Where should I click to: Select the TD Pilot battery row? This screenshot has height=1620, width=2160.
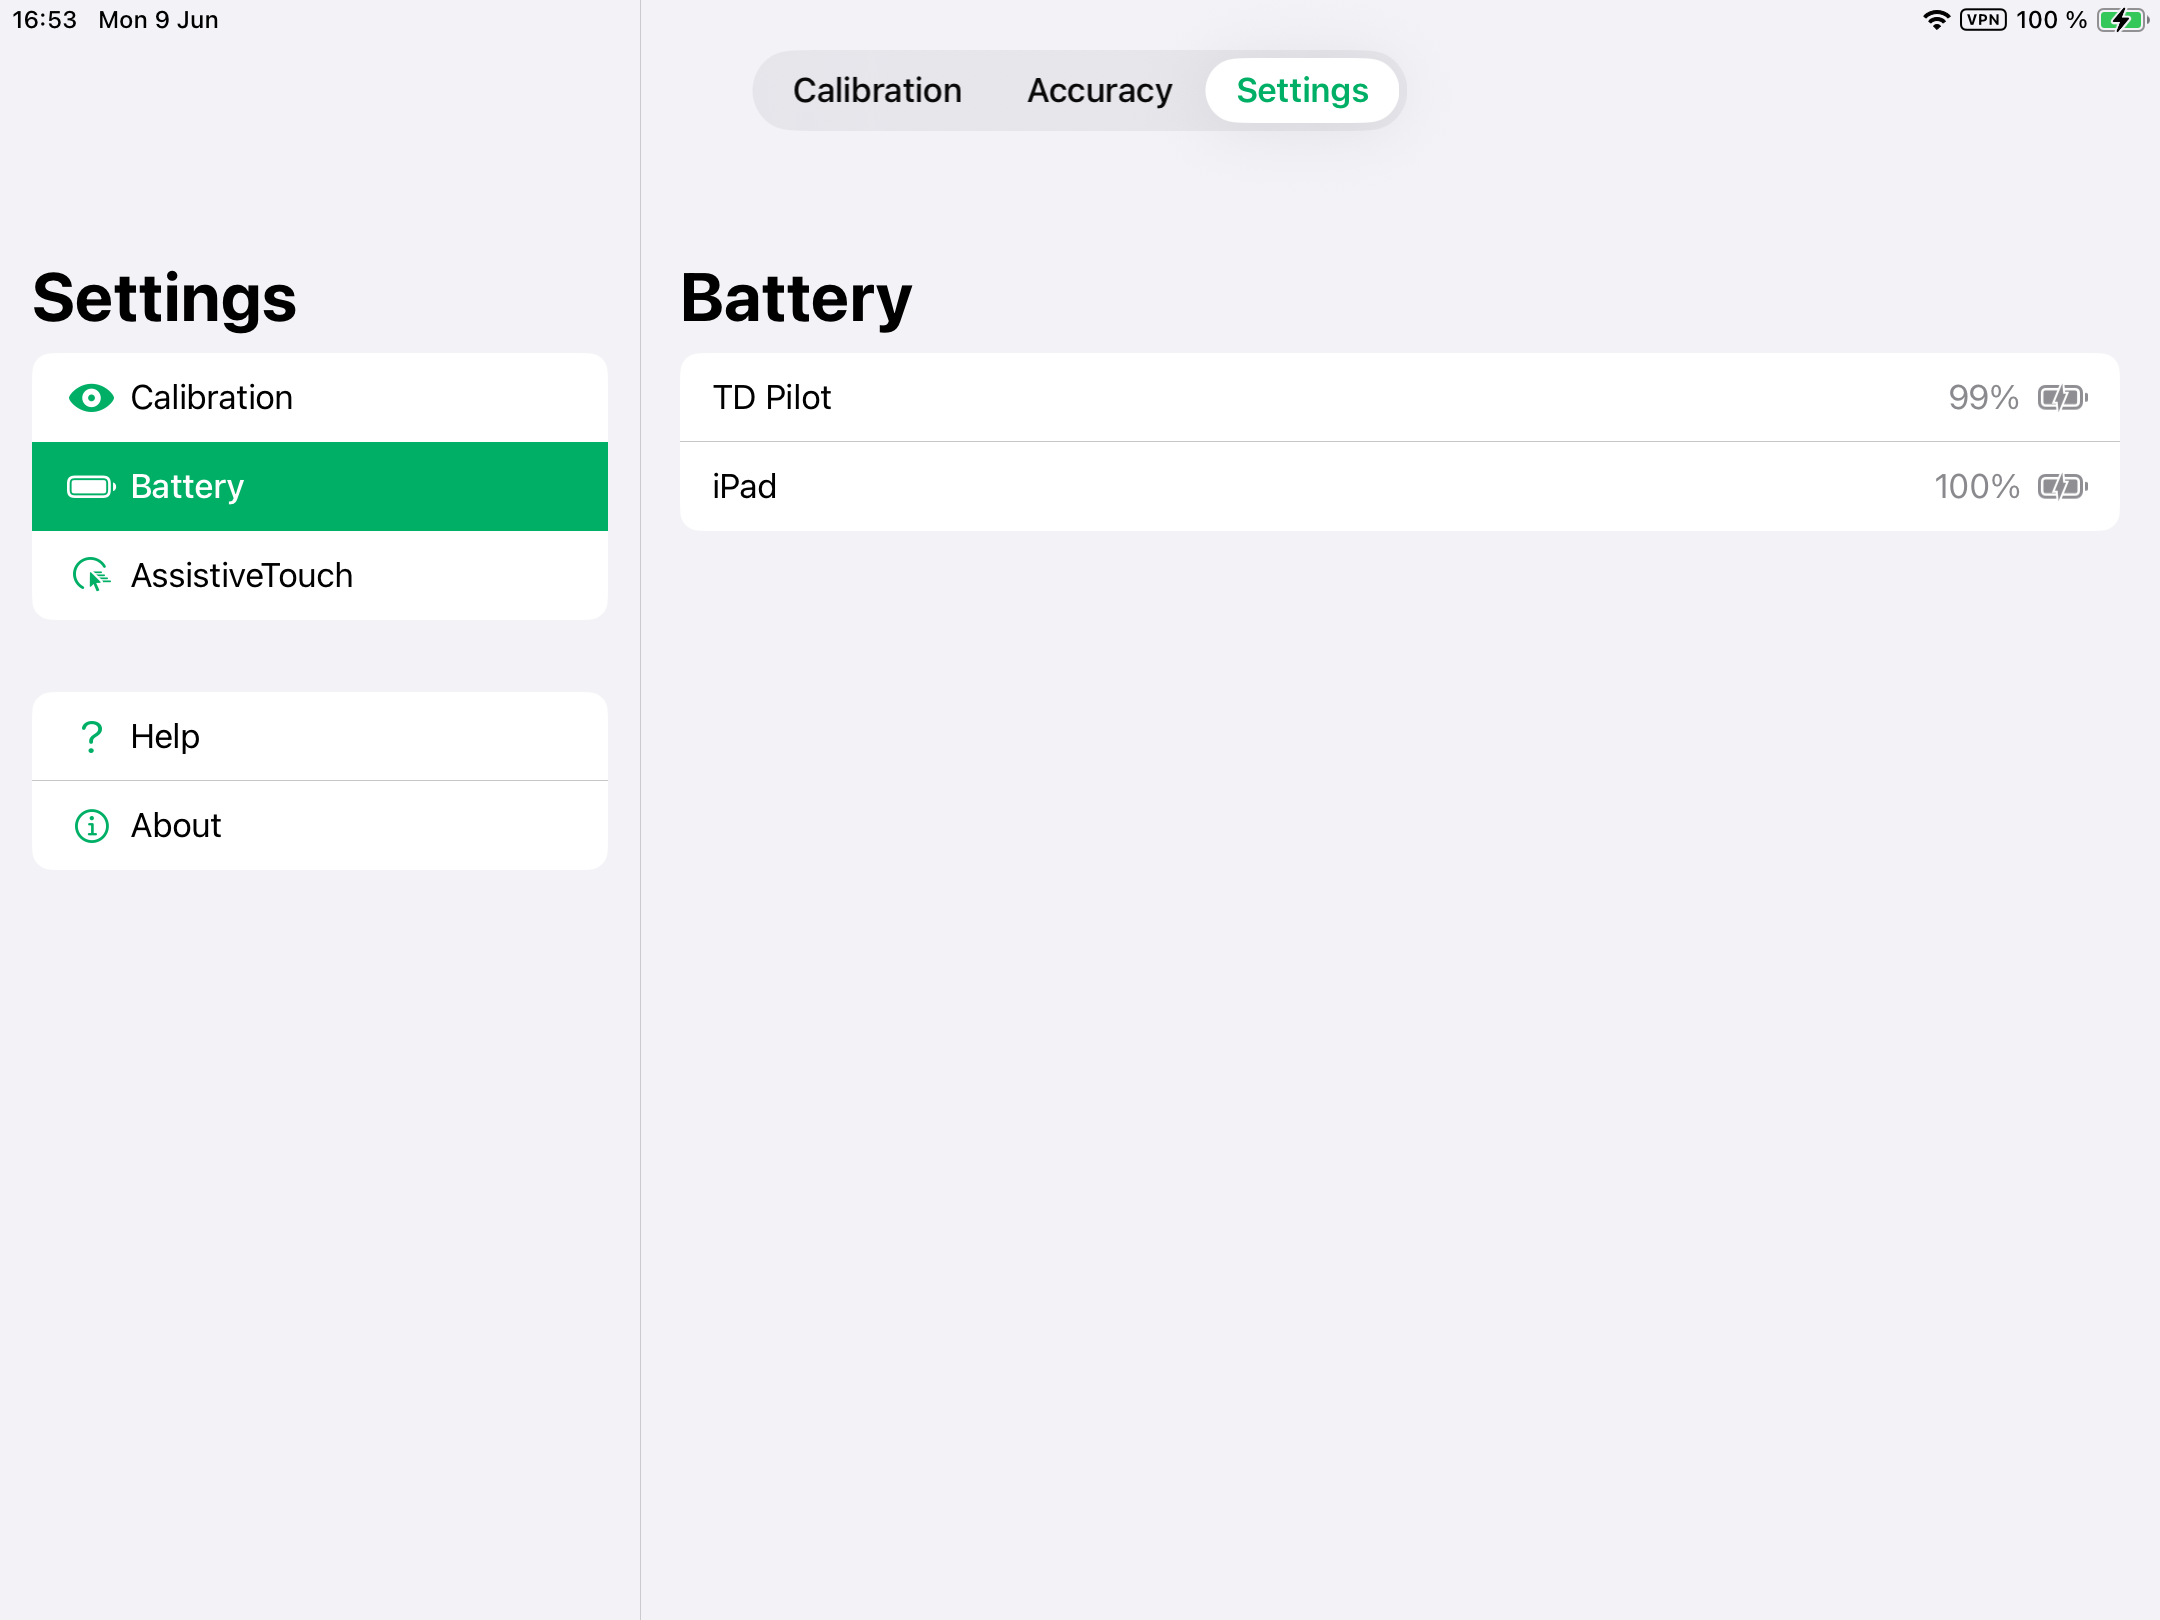click(1398, 398)
